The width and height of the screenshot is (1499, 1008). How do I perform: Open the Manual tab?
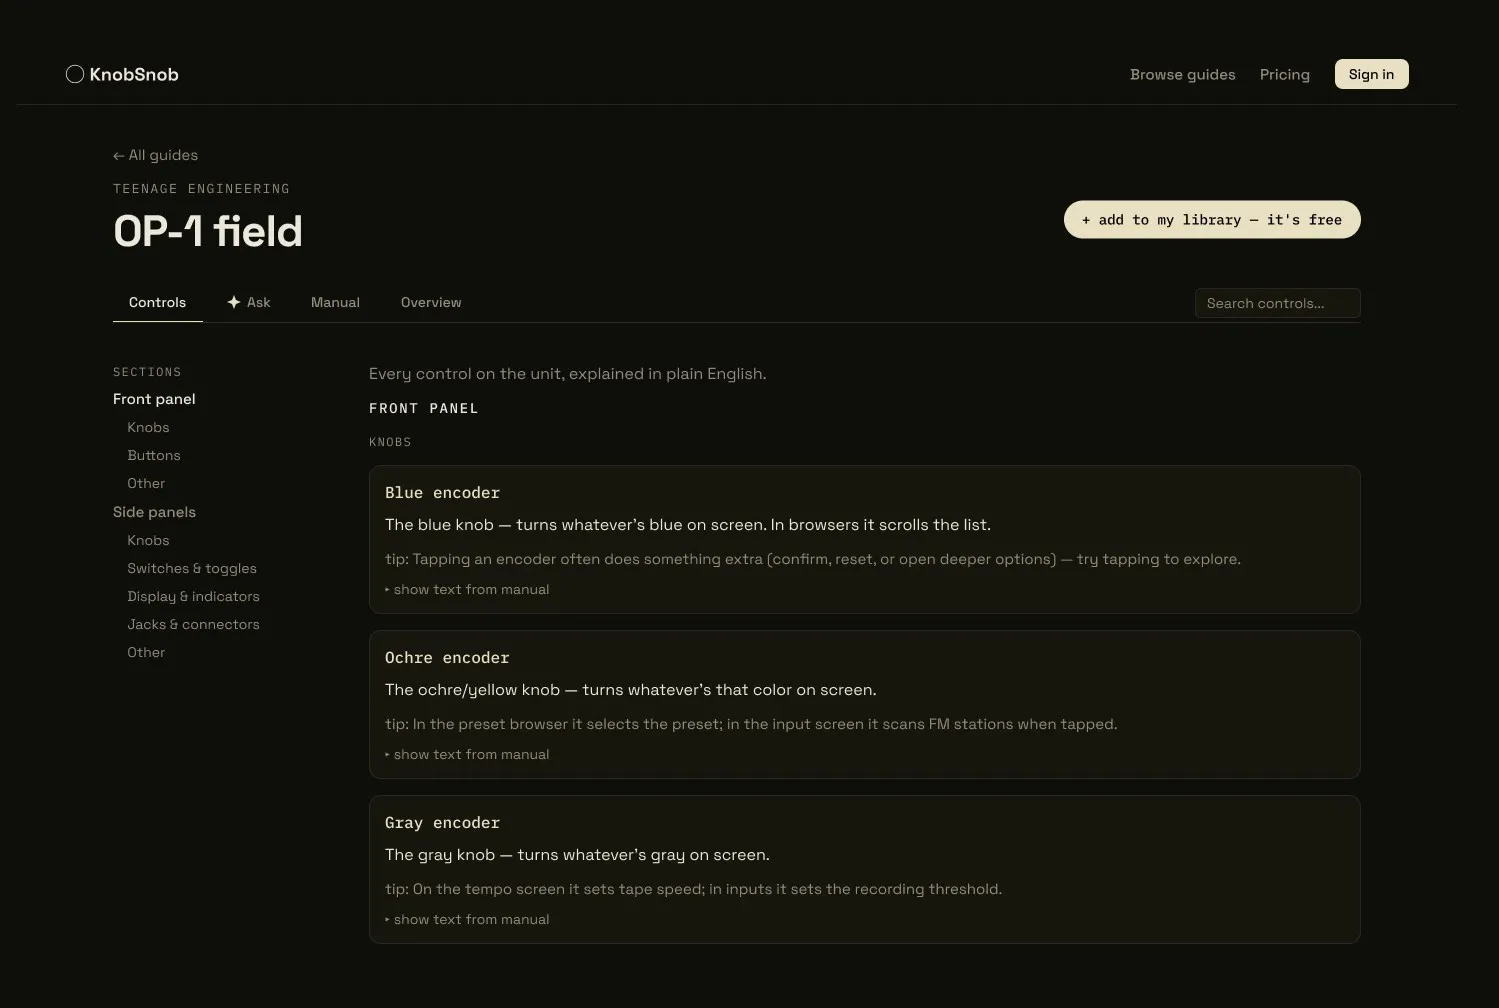click(x=335, y=302)
